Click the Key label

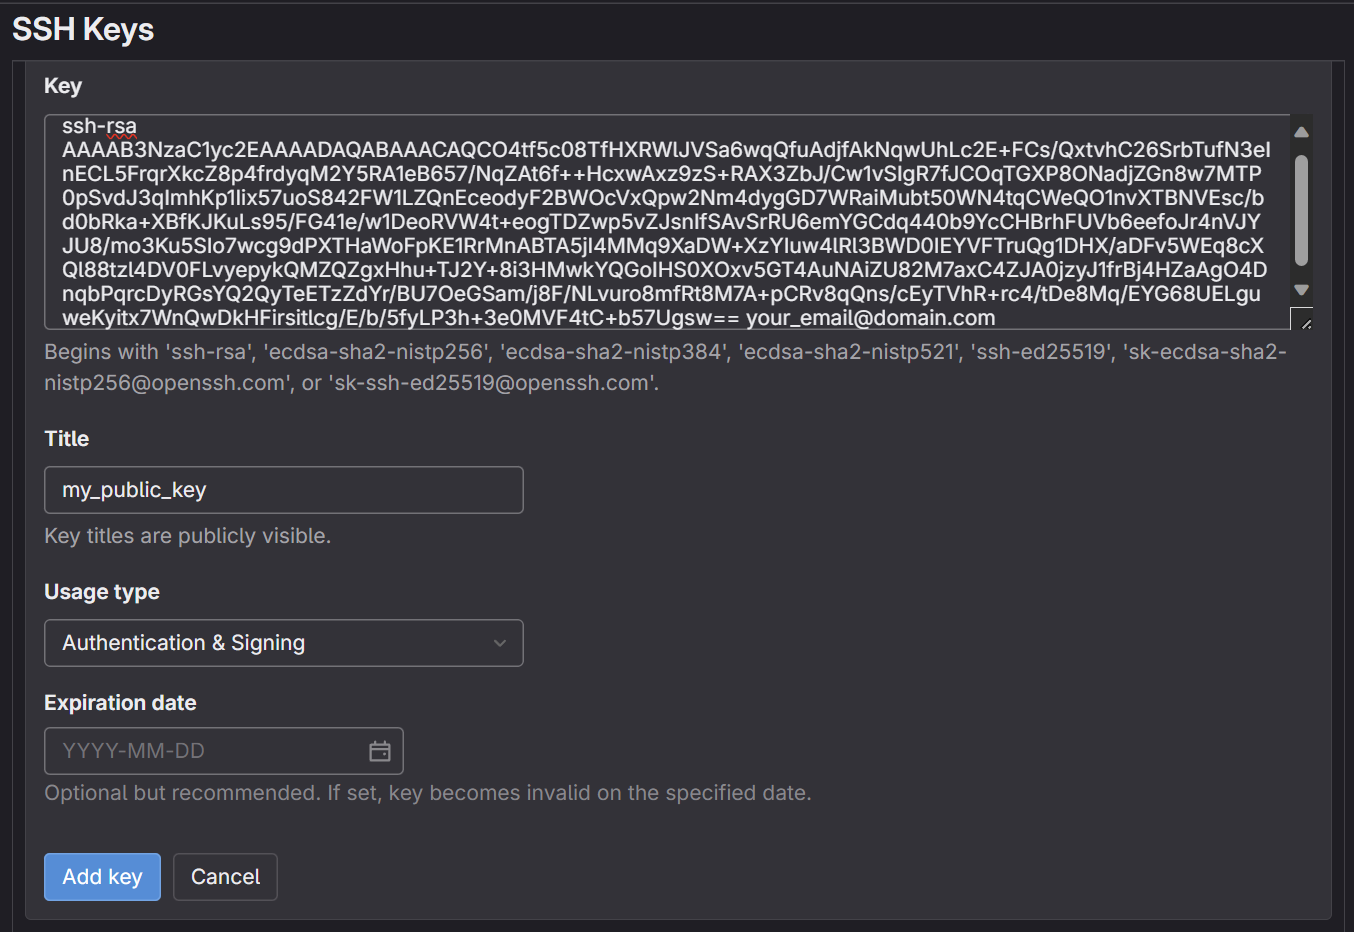(x=63, y=86)
